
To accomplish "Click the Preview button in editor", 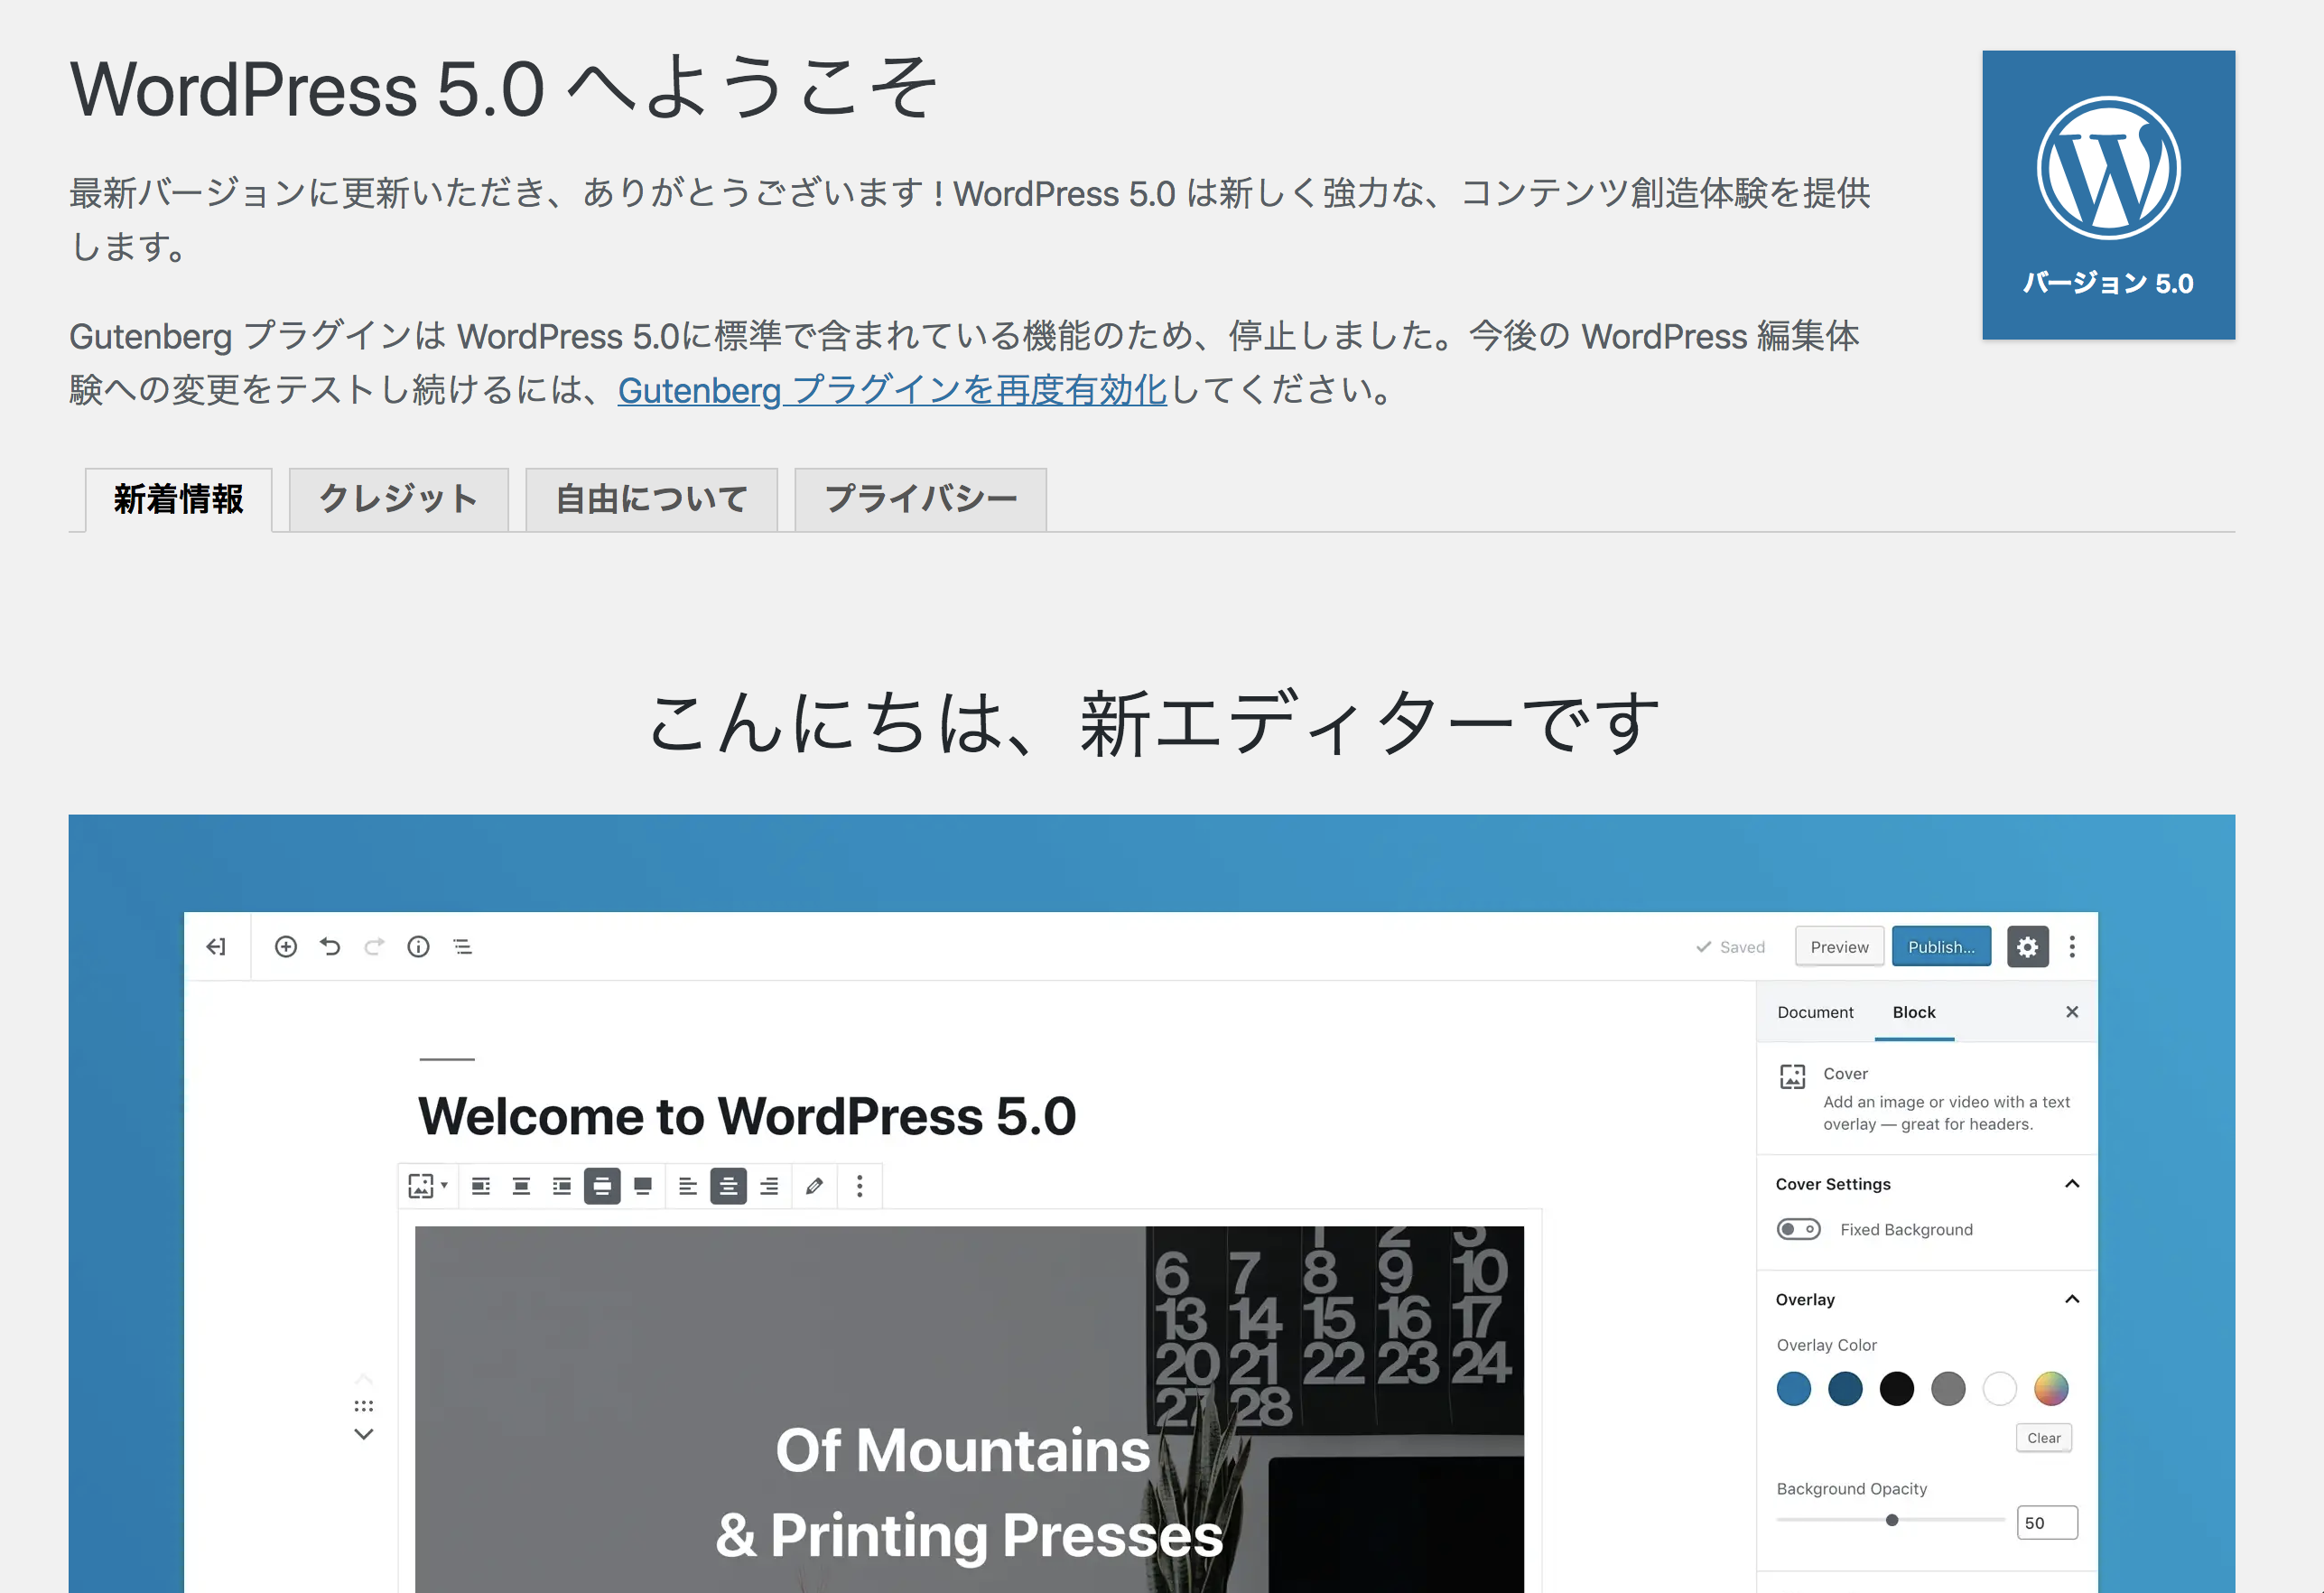I will click(1840, 948).
